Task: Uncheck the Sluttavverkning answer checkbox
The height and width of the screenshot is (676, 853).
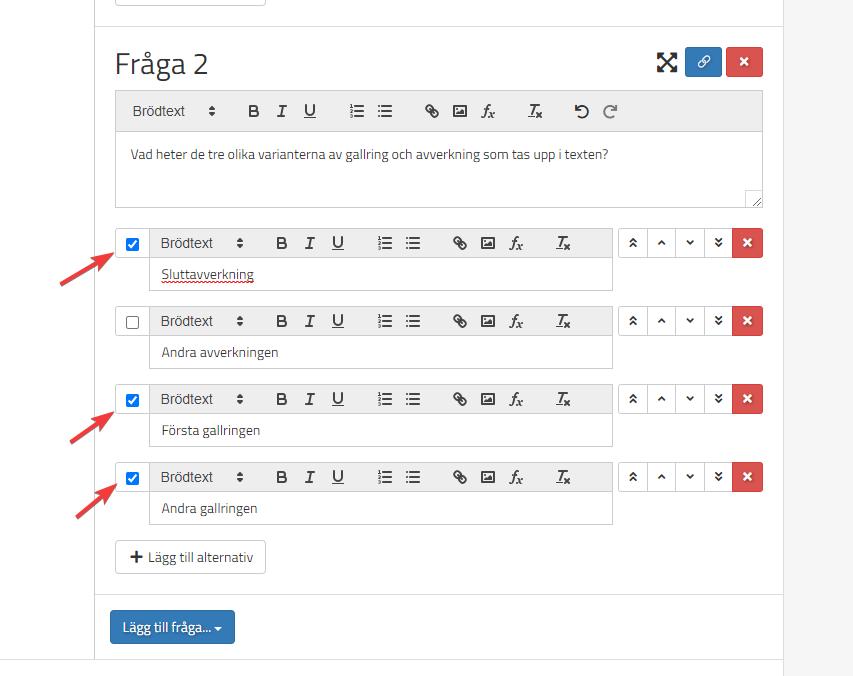Action: click(132, 244)
